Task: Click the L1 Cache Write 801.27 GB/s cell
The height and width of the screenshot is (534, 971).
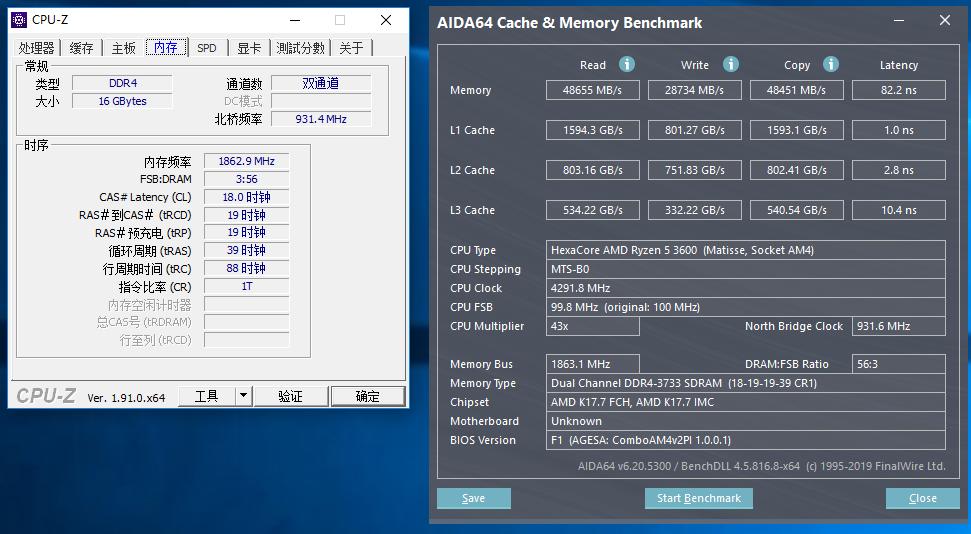Action: [695, 130]
